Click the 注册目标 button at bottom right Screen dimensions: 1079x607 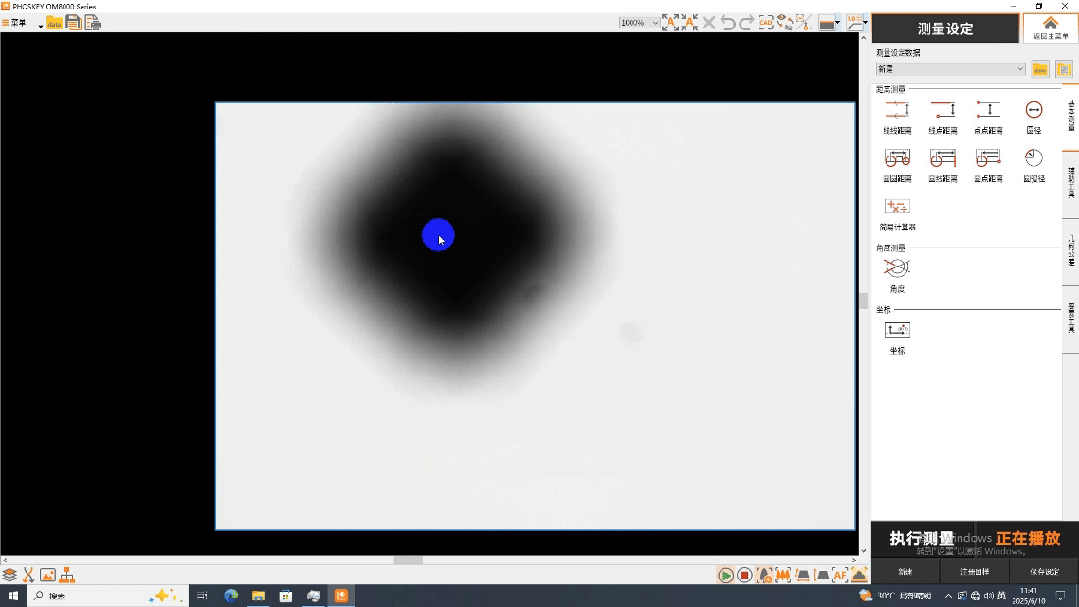pos(974,572)
